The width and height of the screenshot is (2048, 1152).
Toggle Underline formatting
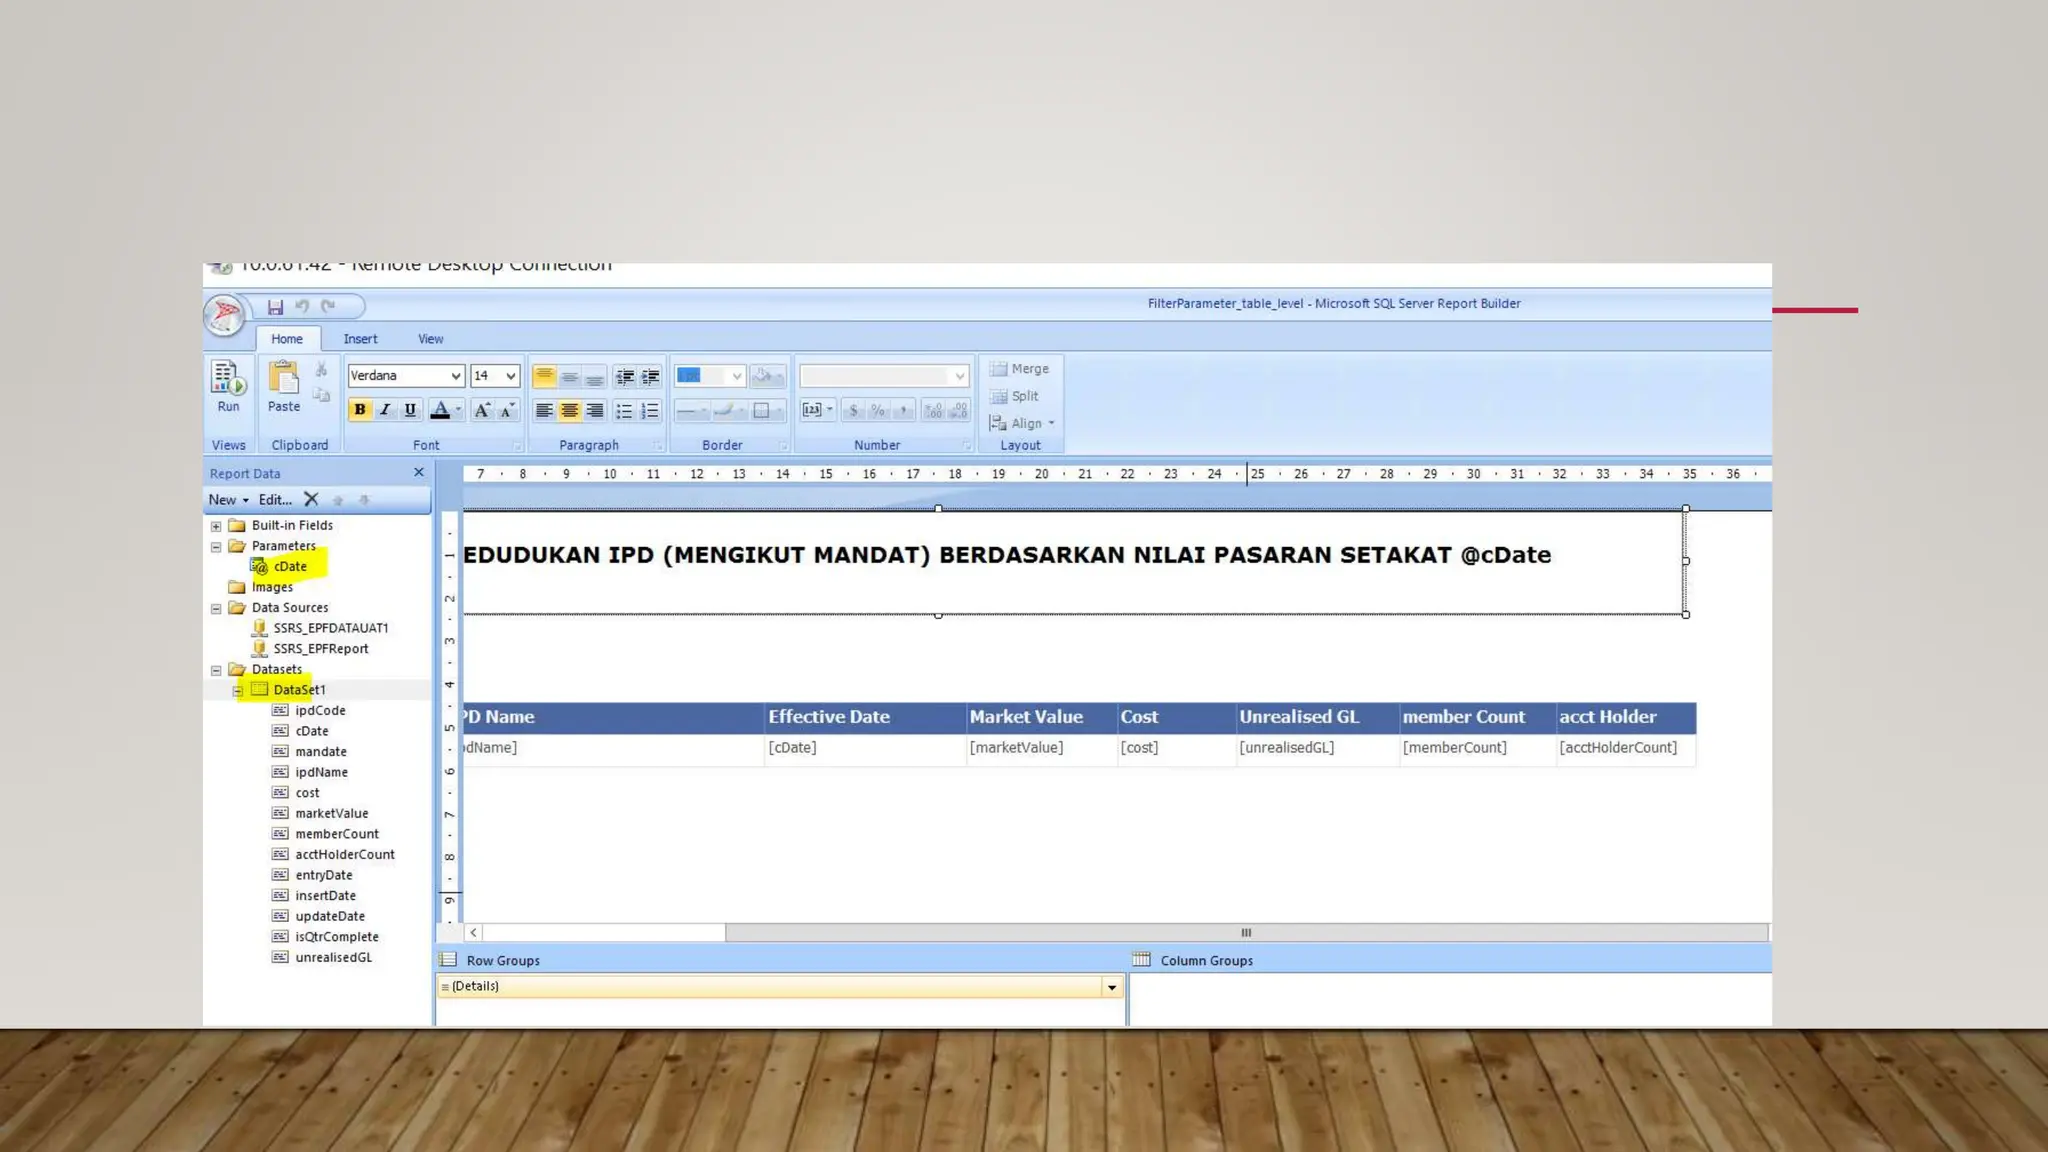point(410,410)
